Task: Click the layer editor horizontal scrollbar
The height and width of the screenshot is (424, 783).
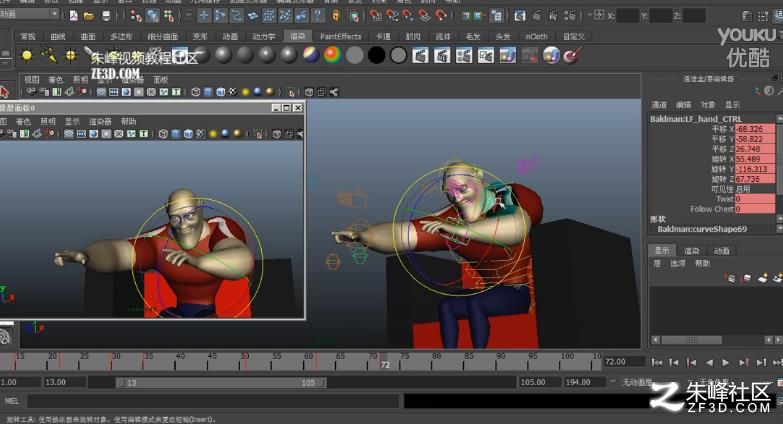Action: [692, 340]
